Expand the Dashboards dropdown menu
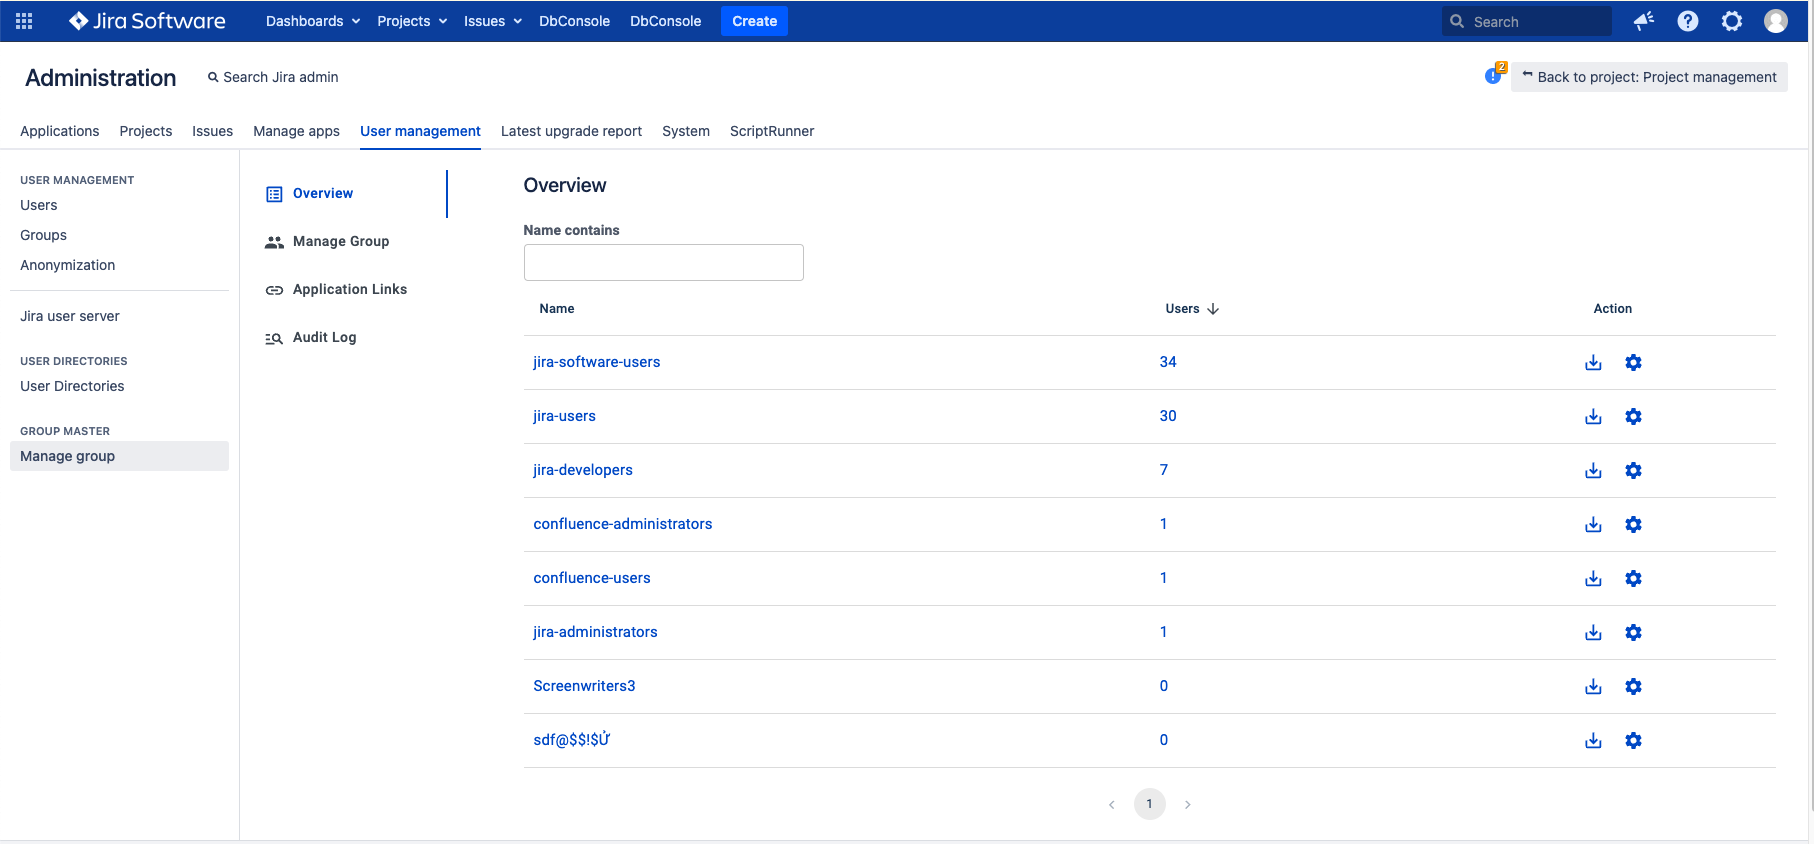The height and width of the screenshot is (844, 1814). [312, 21]
